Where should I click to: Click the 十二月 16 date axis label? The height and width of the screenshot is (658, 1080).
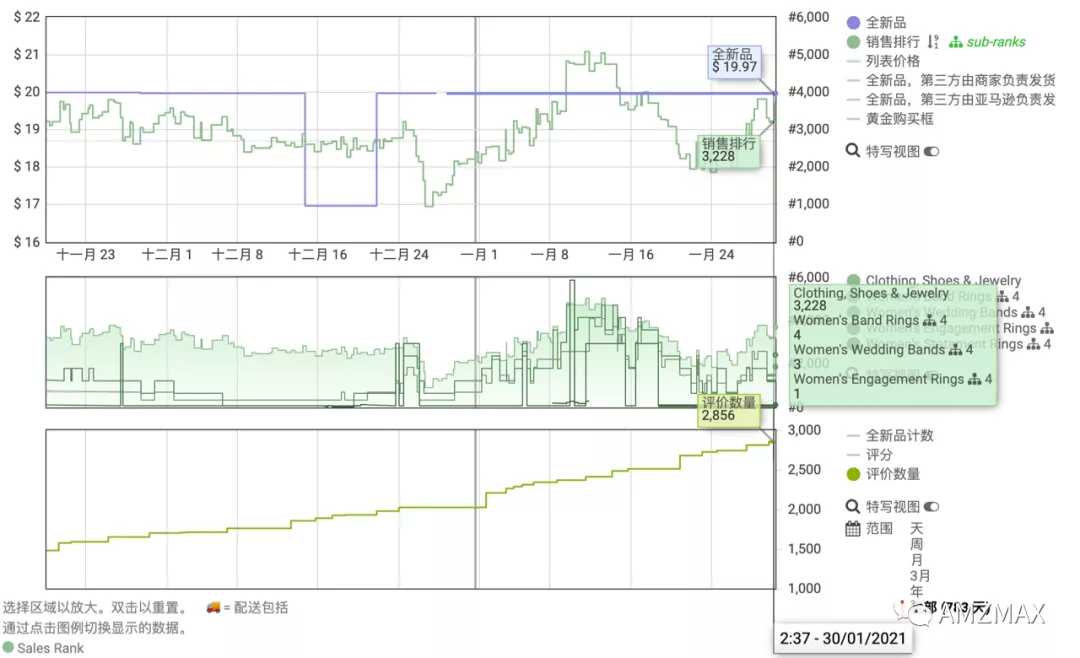click(x=318, y=255)
